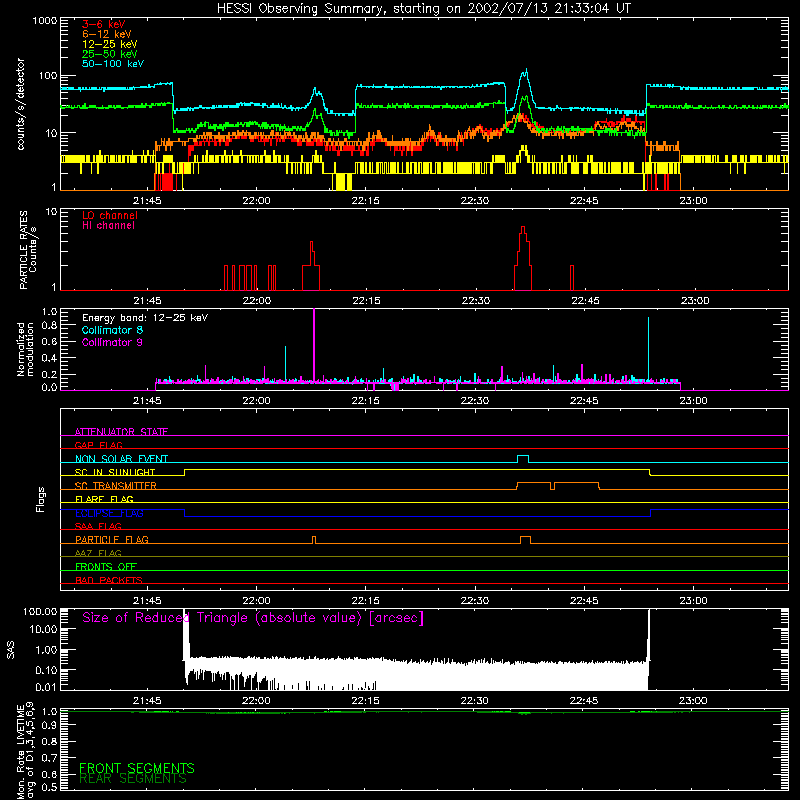
Task: Click the 100.00 value on SAS axis
Action: [x=40, y=611]
